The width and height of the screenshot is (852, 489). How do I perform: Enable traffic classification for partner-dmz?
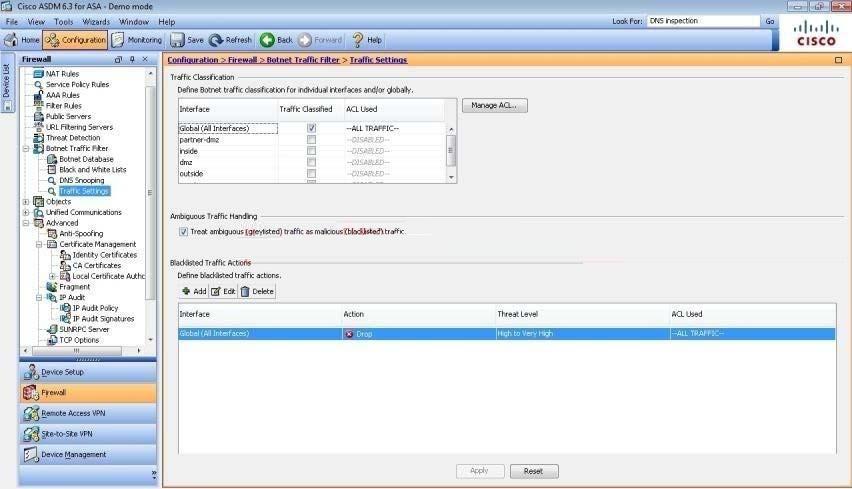[311, 140]
